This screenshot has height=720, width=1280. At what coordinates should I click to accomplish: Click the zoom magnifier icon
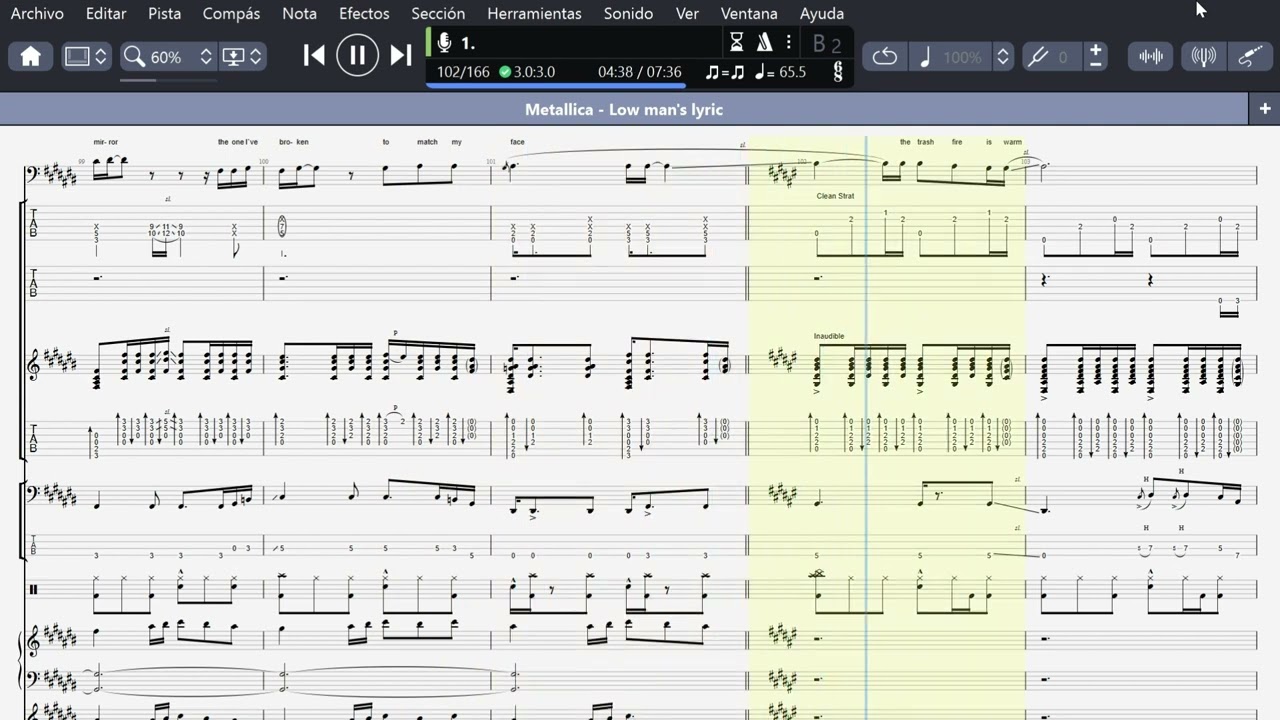(x=134, y=57)
